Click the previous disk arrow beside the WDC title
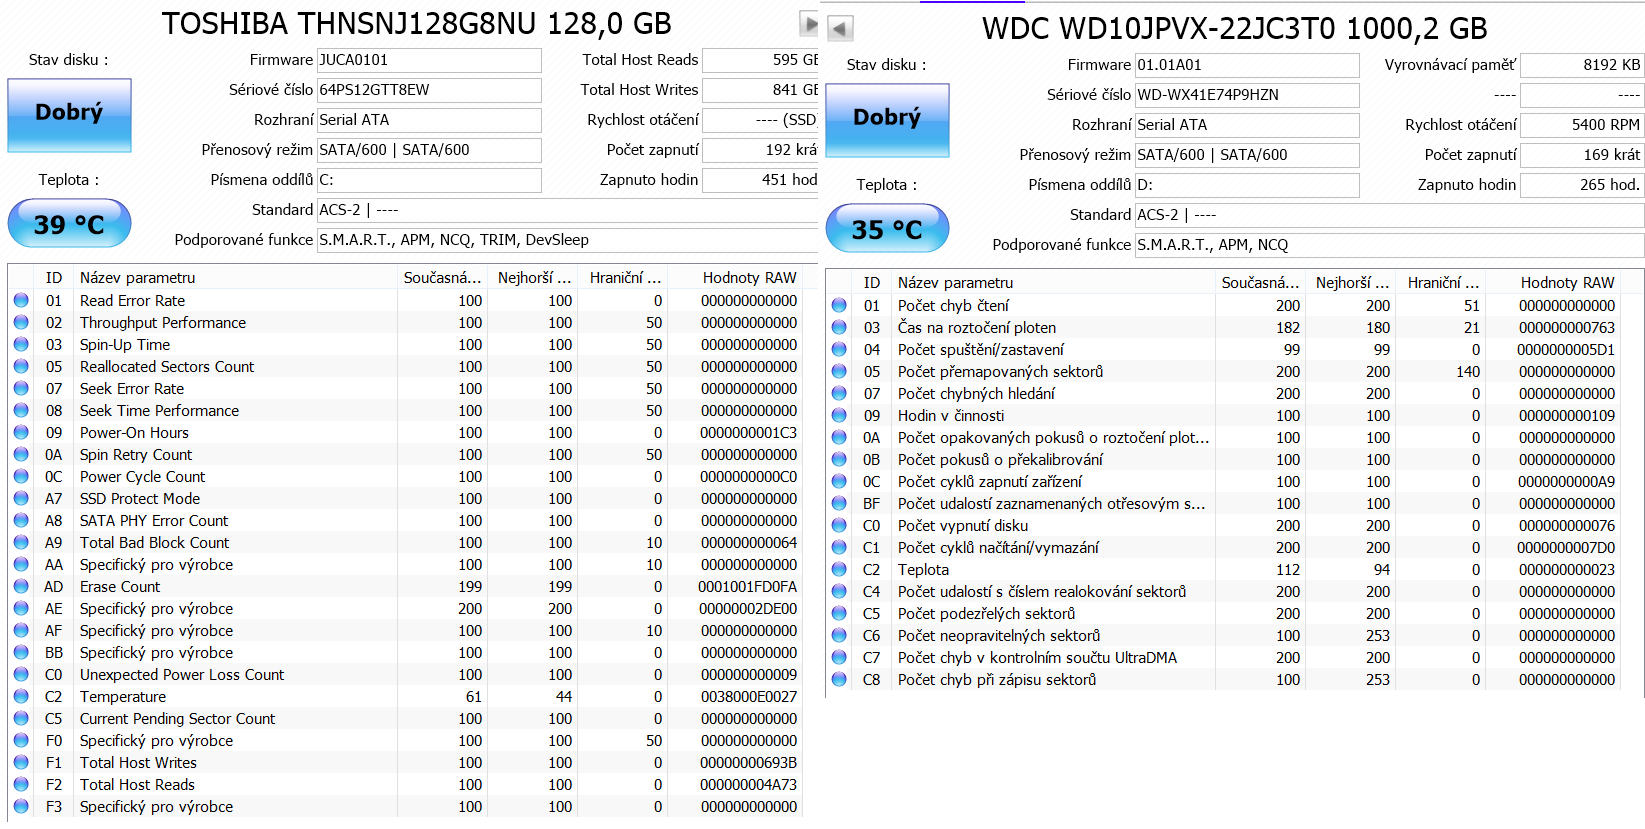 tap(840, 29)
